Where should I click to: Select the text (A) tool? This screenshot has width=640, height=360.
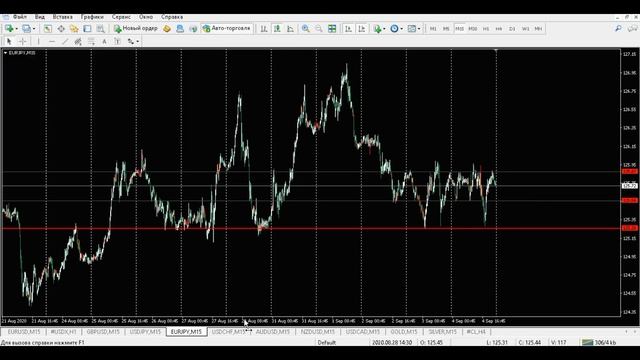[104, 41]
